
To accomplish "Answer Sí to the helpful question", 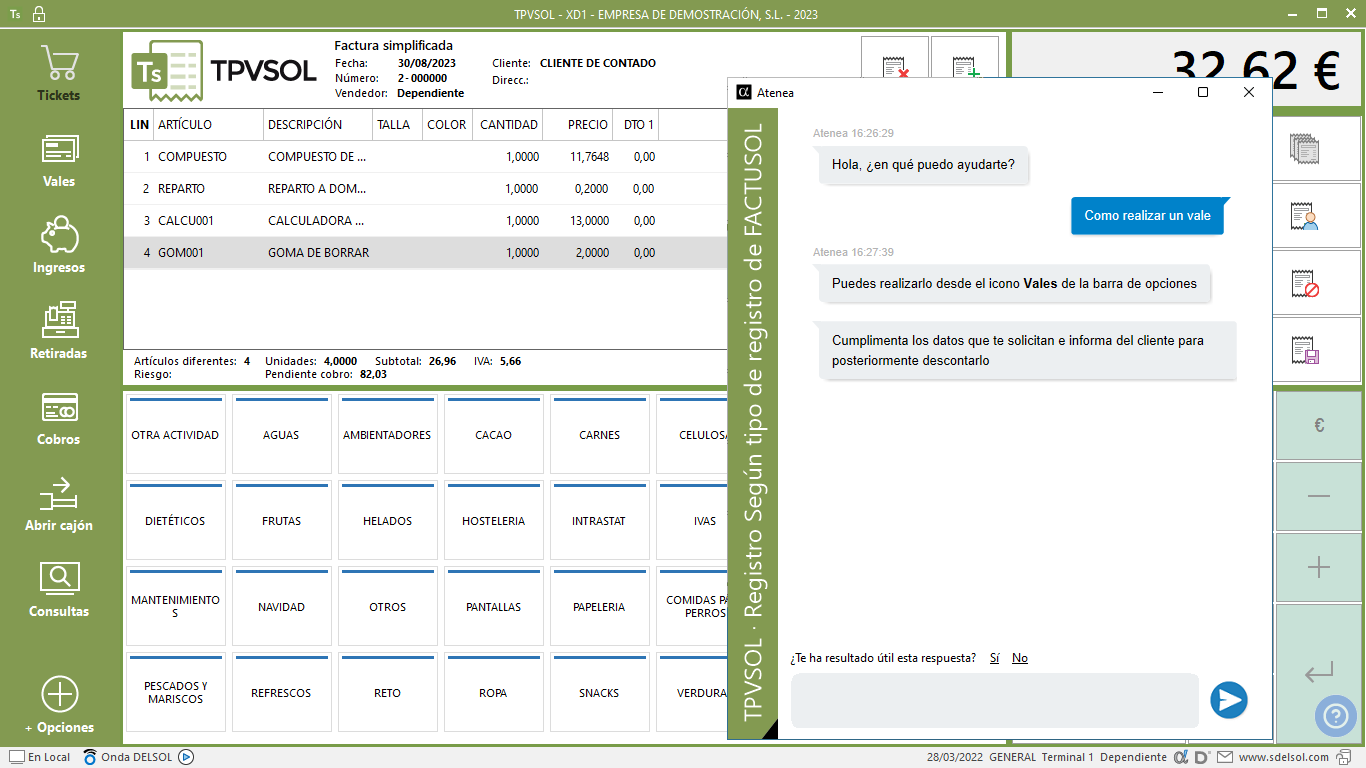I will [x=994, y=658].
